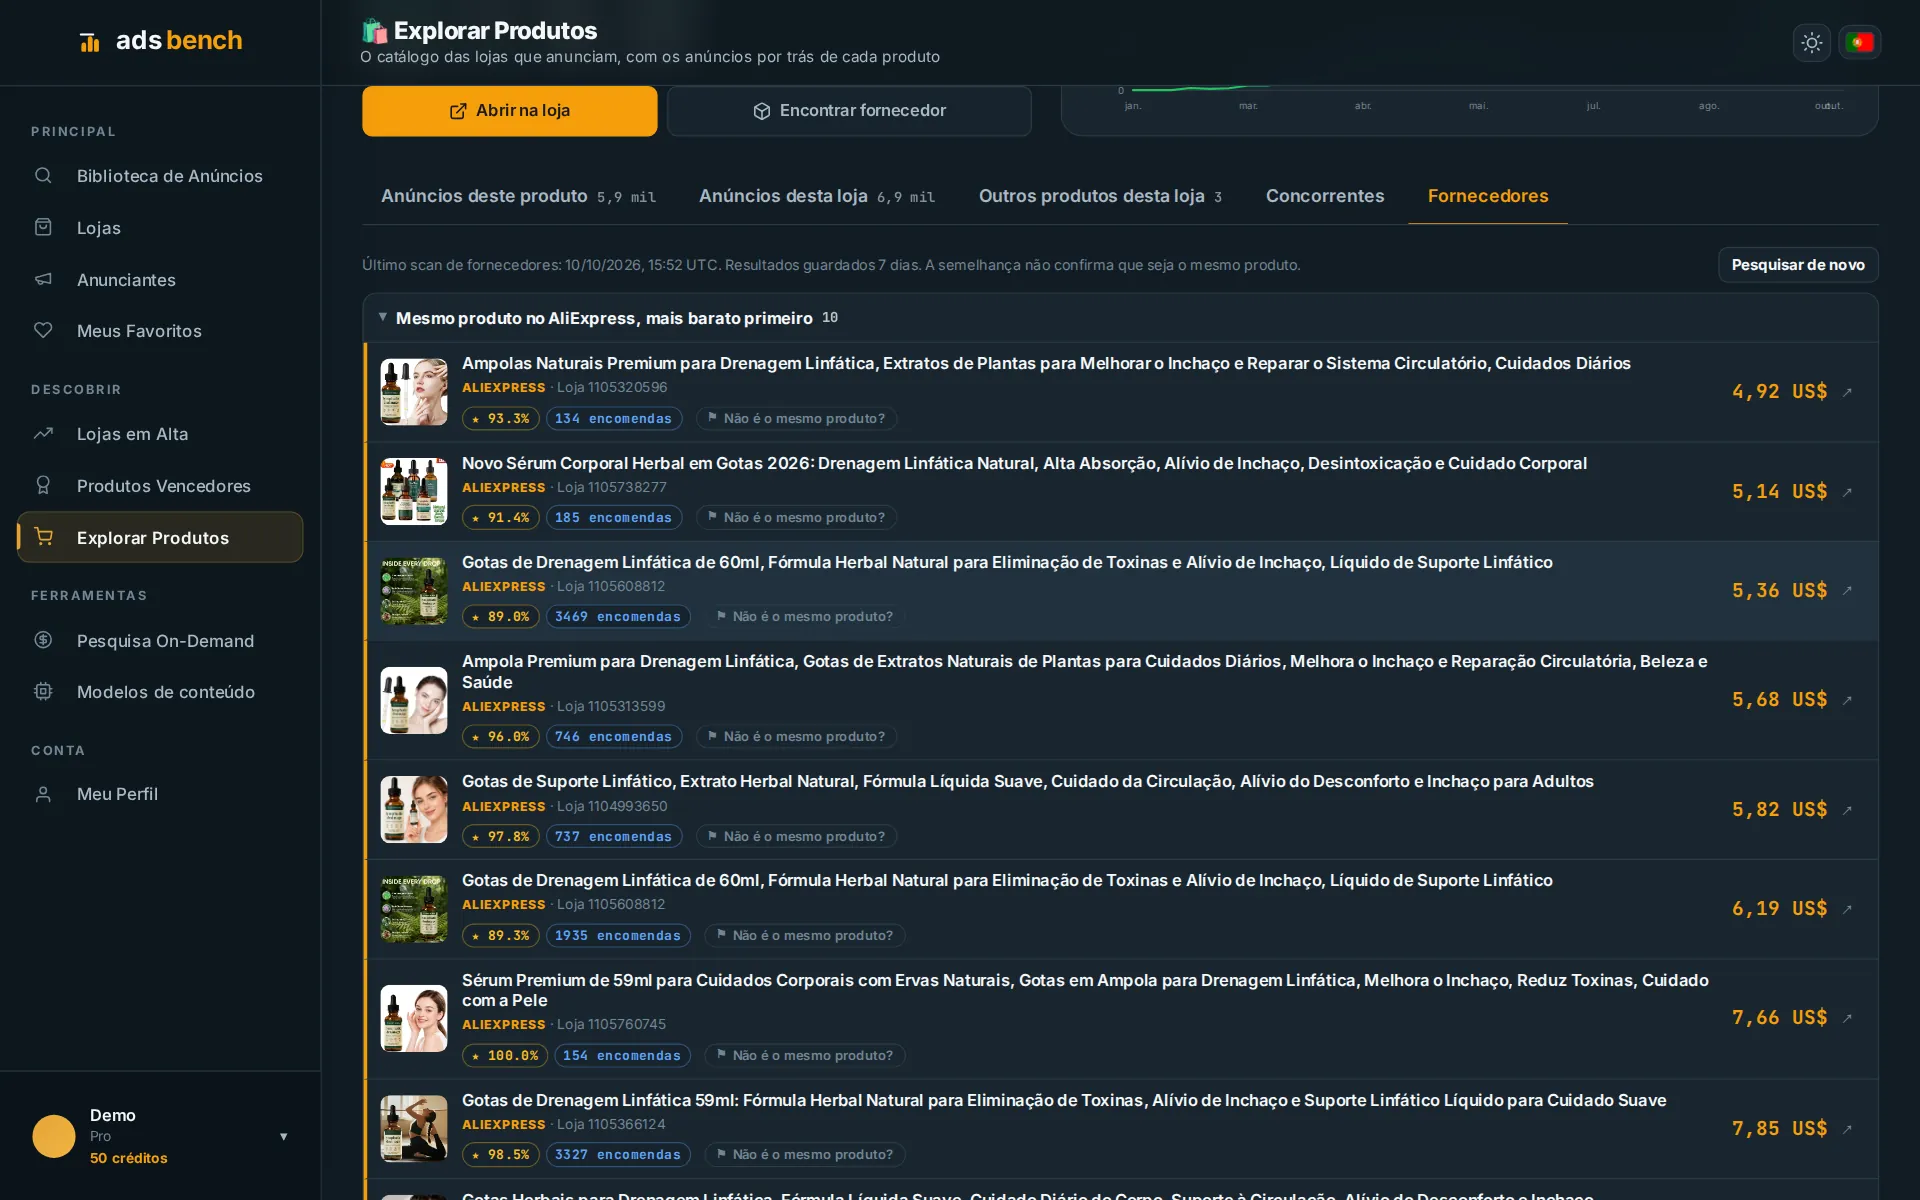
Task: Click the 7,66 US$ price
Action: tap(1779, 1018)
